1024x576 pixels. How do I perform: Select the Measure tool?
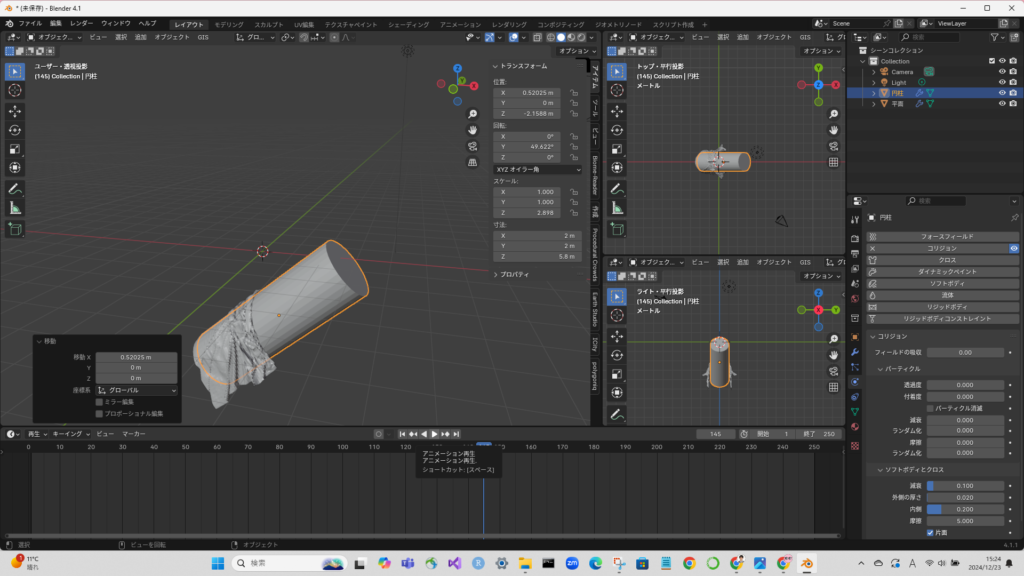[x=15, y=207]
